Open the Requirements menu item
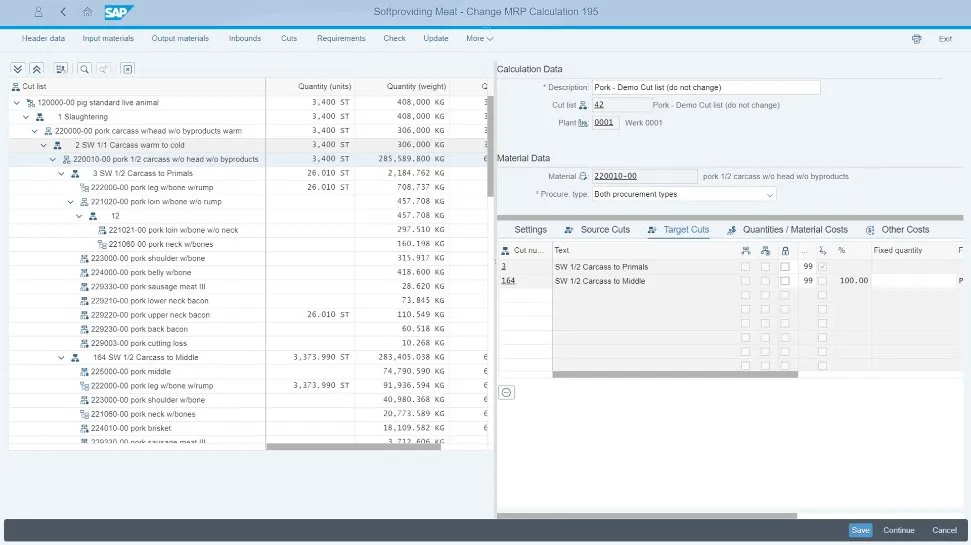The image size is (971, 545). pyautogui.click(x=341, y=39)
